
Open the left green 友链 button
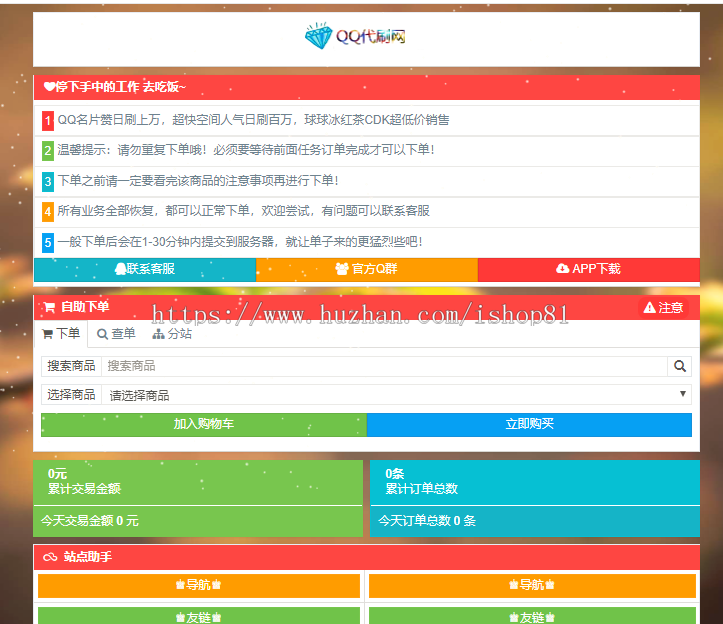199,616
